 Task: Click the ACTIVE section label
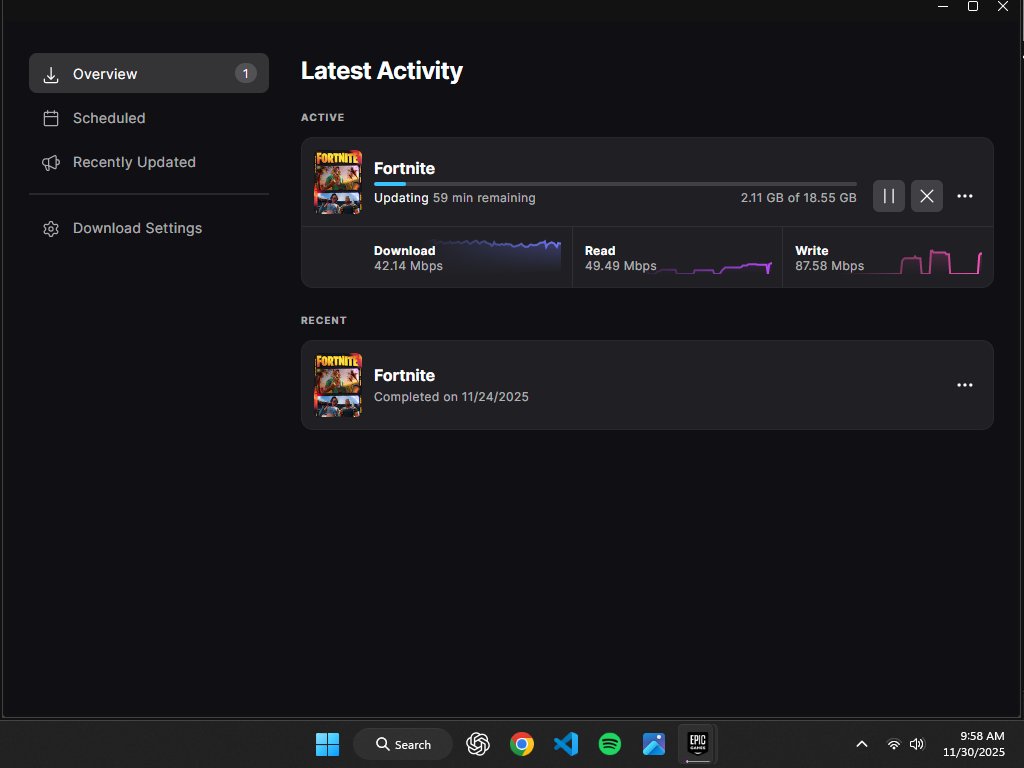323,118
